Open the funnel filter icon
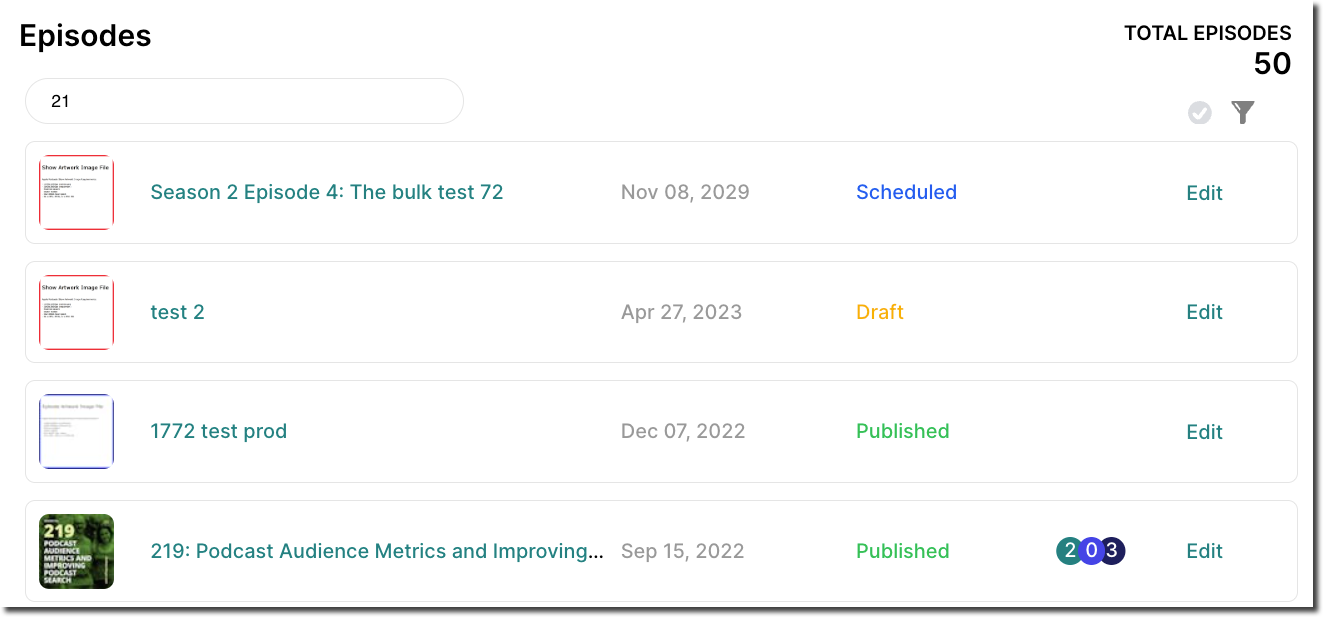 click(1242, 112)
